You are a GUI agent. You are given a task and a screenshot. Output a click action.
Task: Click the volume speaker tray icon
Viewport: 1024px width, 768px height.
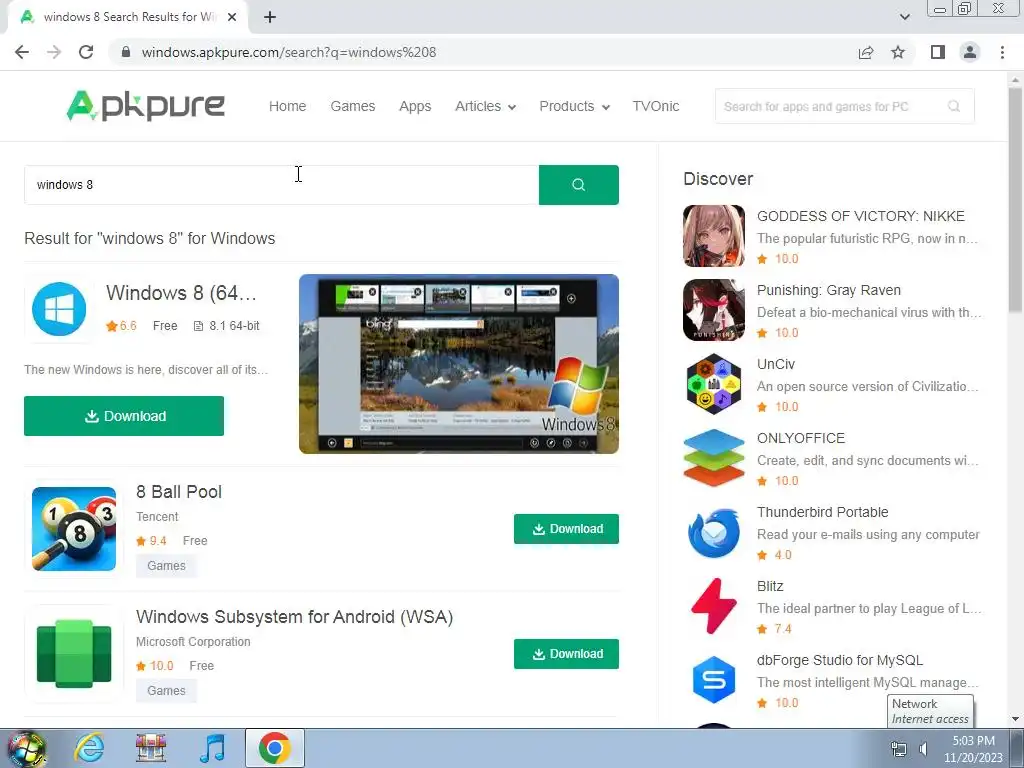click(923, 749)
